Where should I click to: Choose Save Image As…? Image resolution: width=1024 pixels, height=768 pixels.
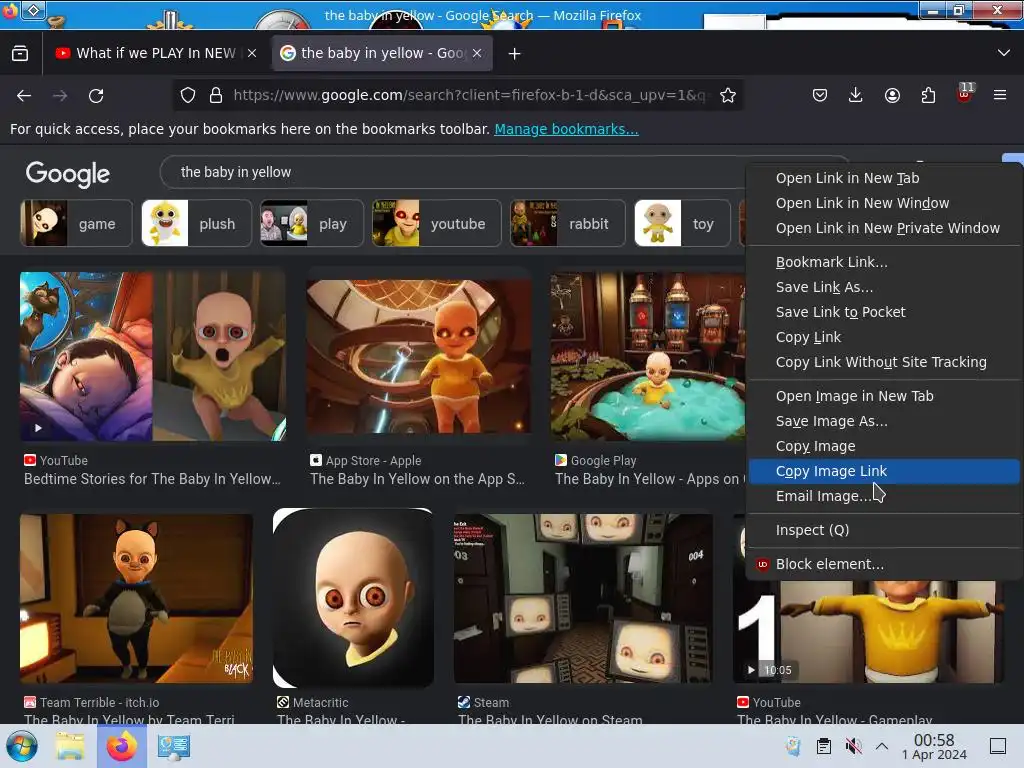pyautogui.click(x=884, y=421)
